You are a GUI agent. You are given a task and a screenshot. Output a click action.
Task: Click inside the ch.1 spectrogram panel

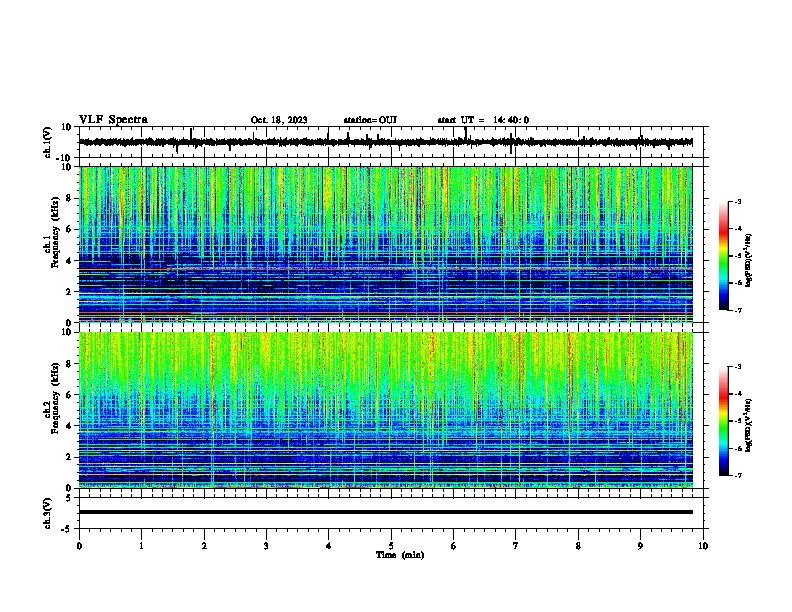385,244
